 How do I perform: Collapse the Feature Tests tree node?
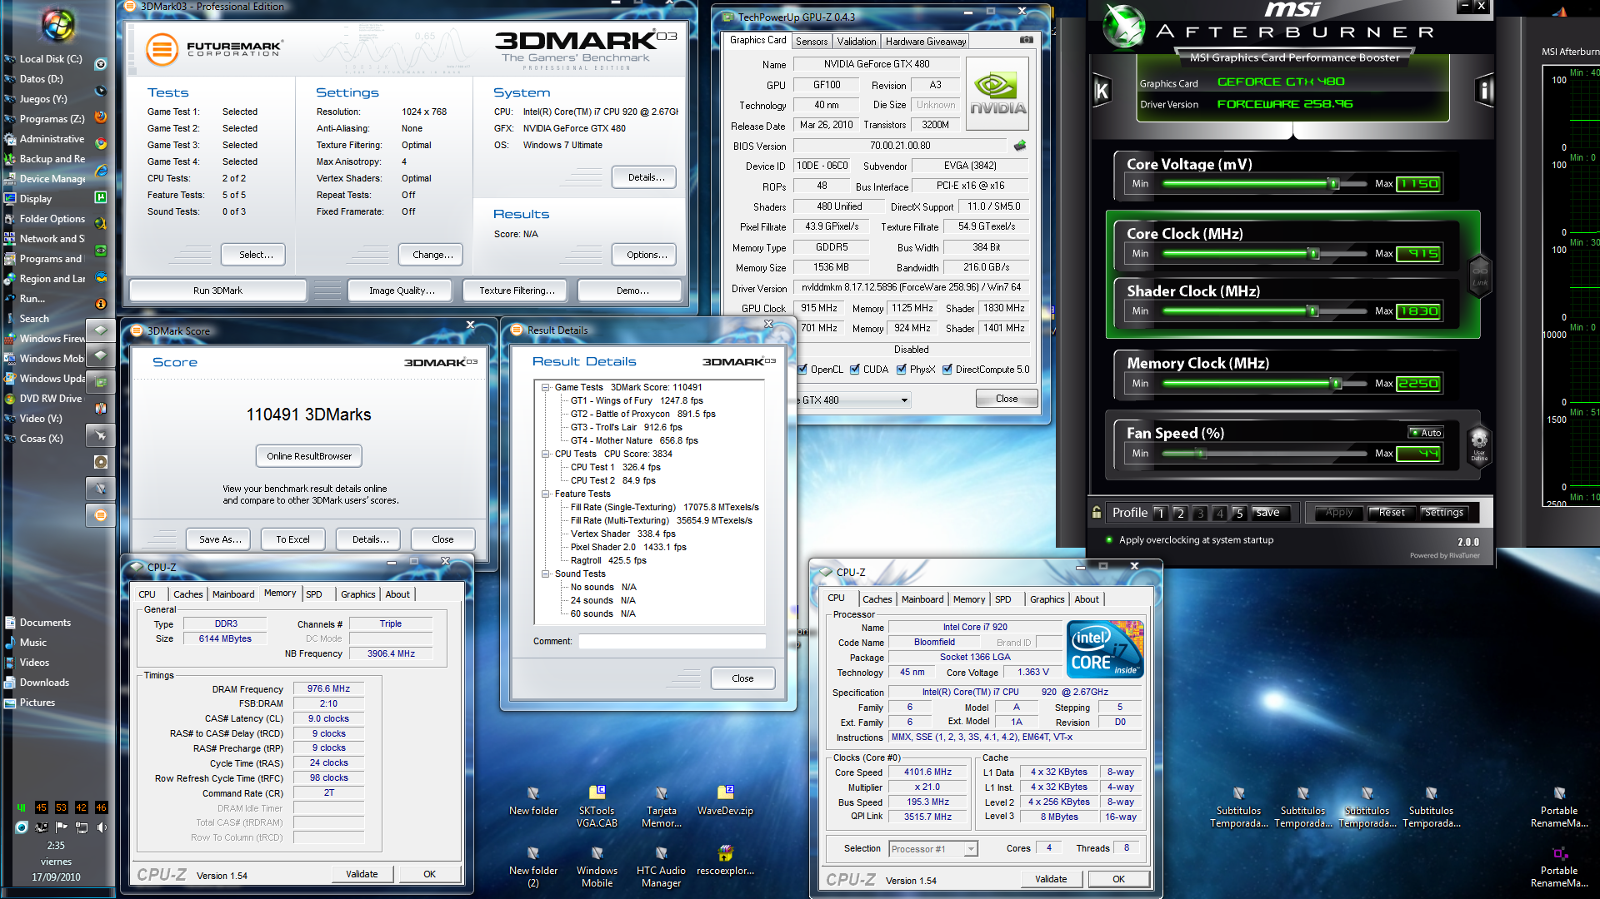pyautogui.click(x=546, y=494)
